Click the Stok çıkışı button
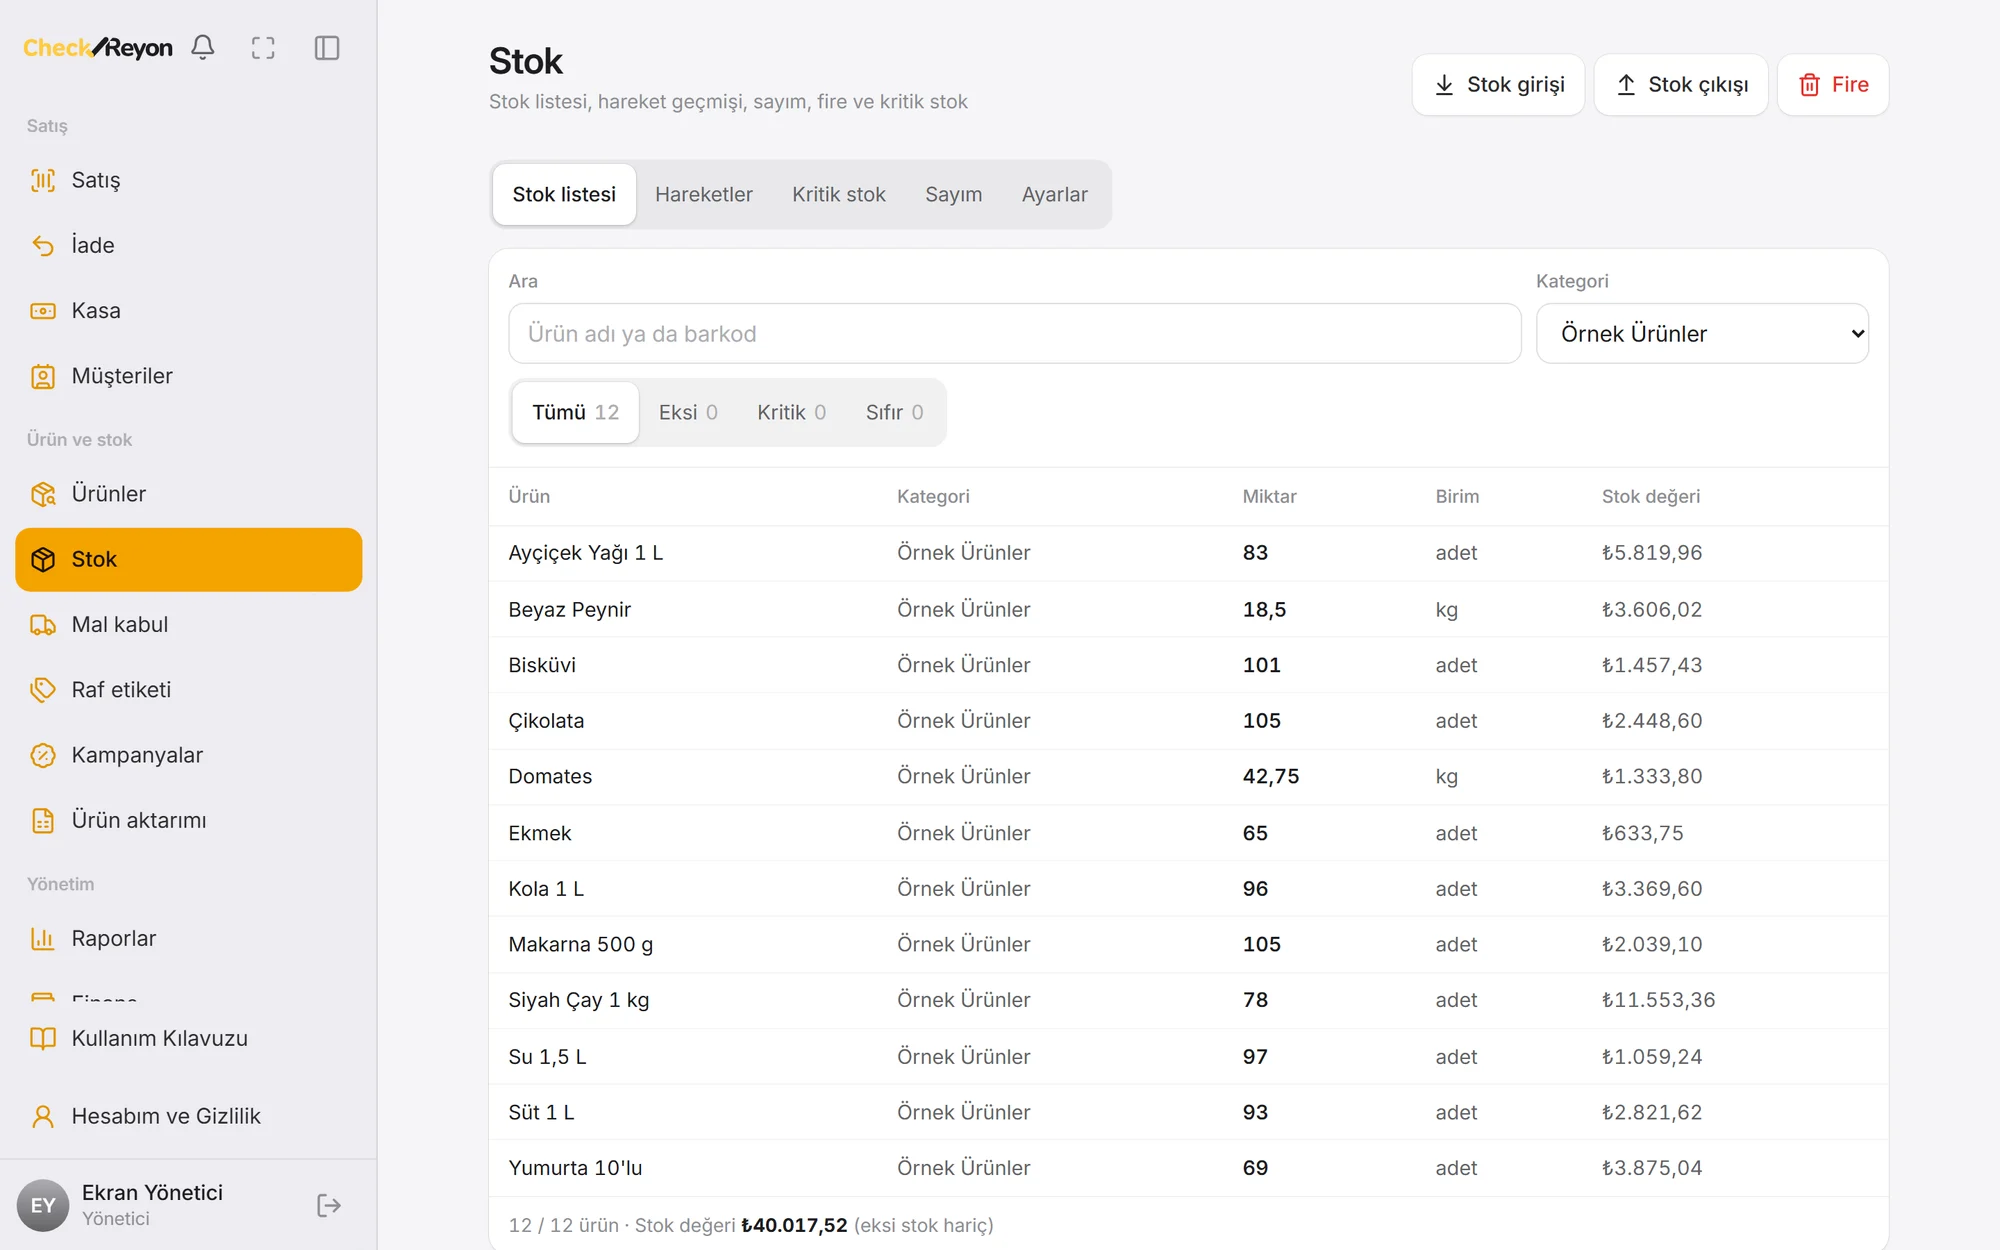Screen dimensions: 2000x1250 (1681, 85)
